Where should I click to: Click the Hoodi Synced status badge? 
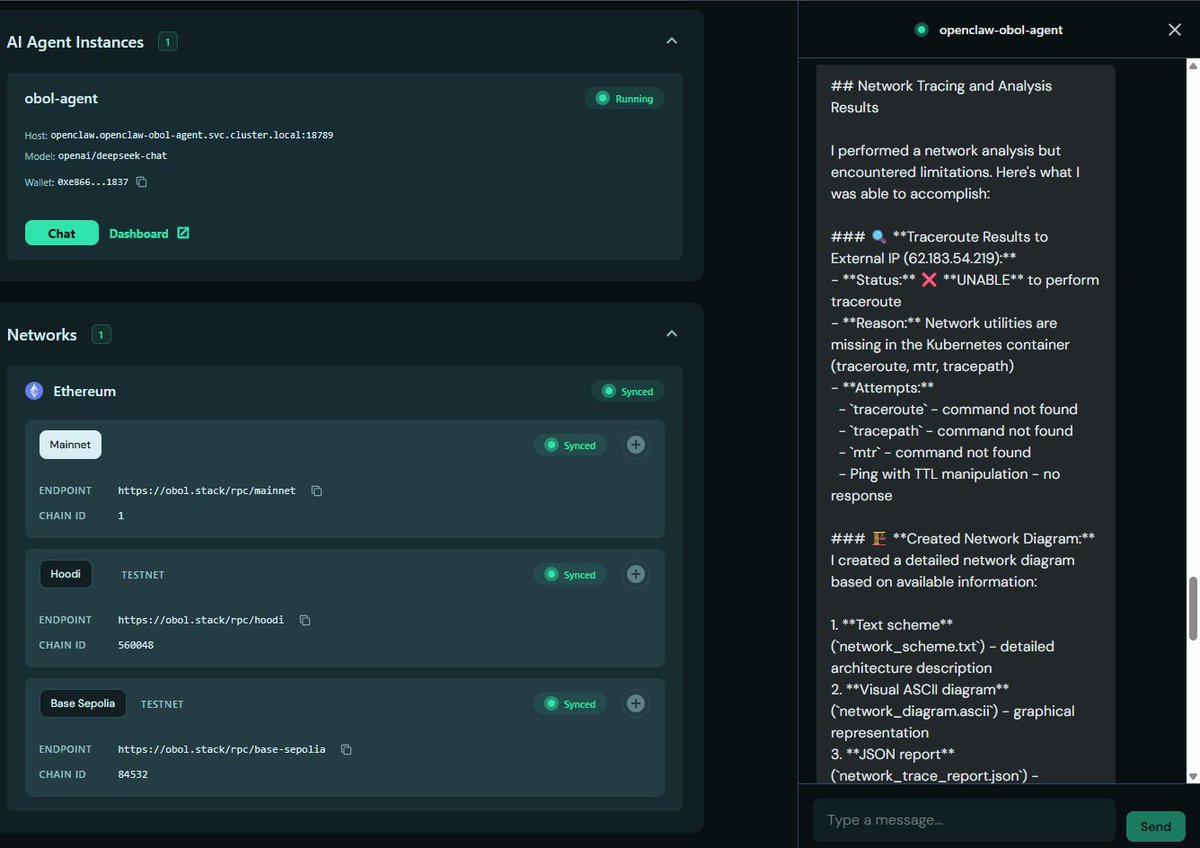pyautogui.click(x=570, y=574)
